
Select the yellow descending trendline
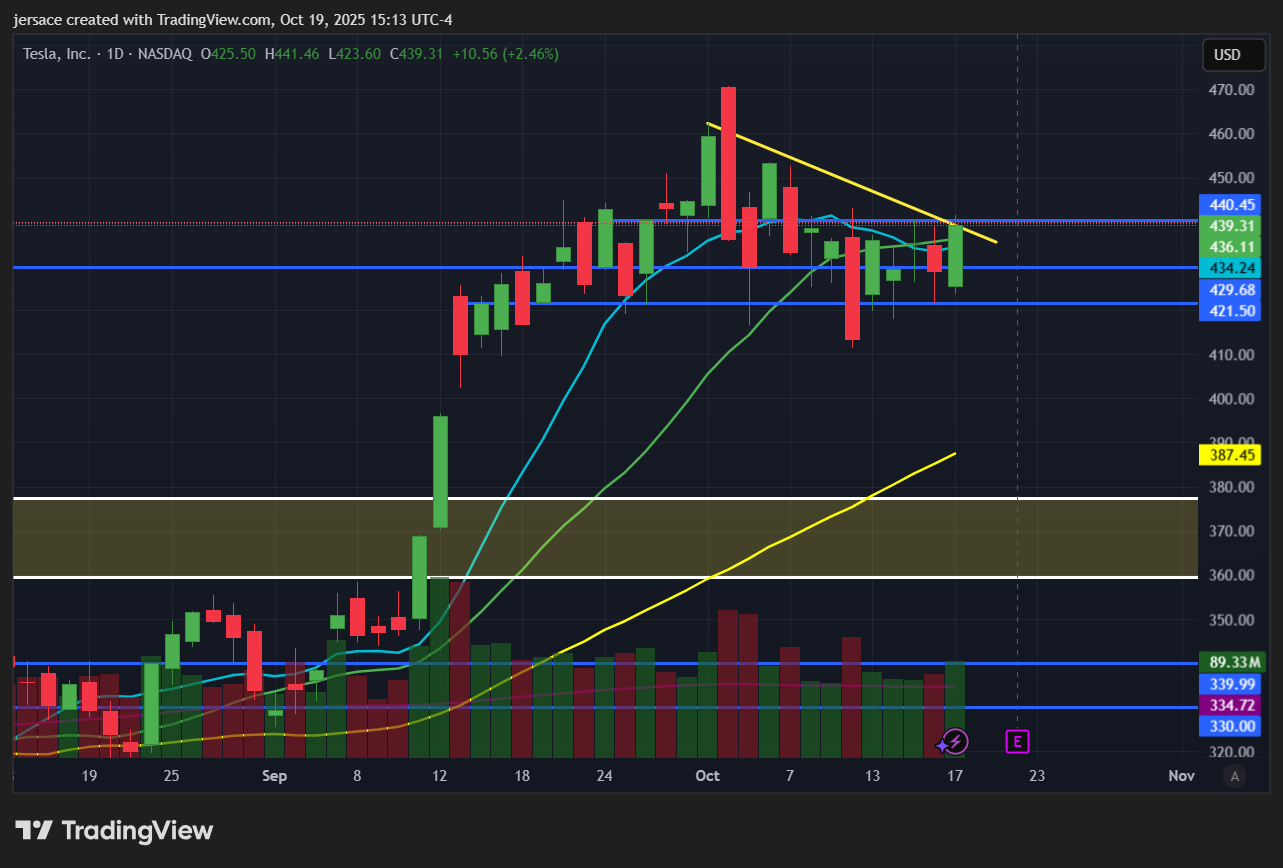point(851,182)
